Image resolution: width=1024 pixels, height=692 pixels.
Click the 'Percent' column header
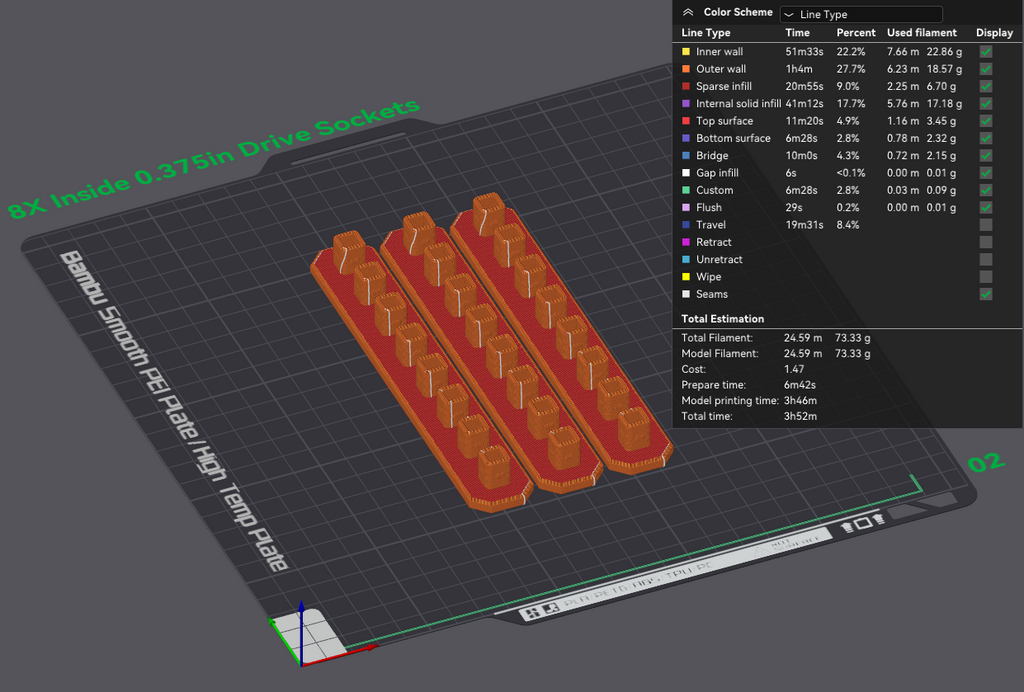pos(856,33)
